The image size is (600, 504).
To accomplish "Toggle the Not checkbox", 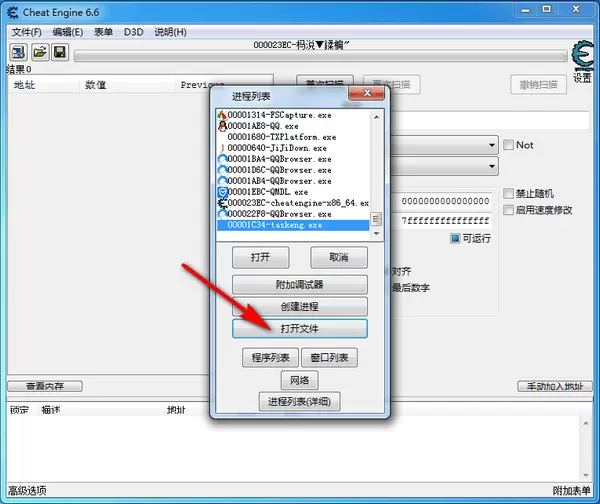I will pos(508,145).
